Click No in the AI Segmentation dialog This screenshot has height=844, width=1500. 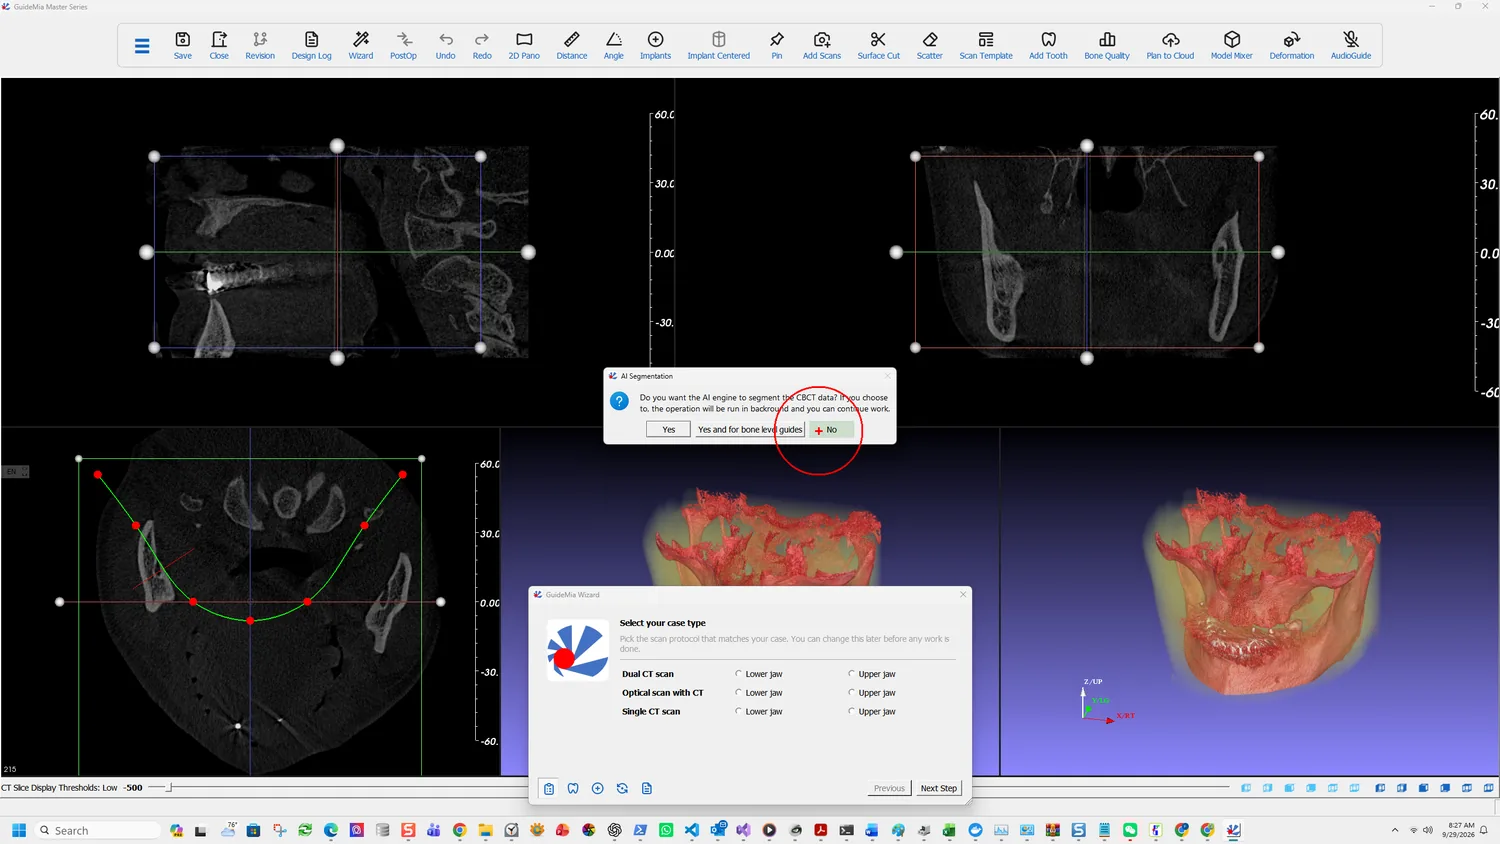pos(831,430)
